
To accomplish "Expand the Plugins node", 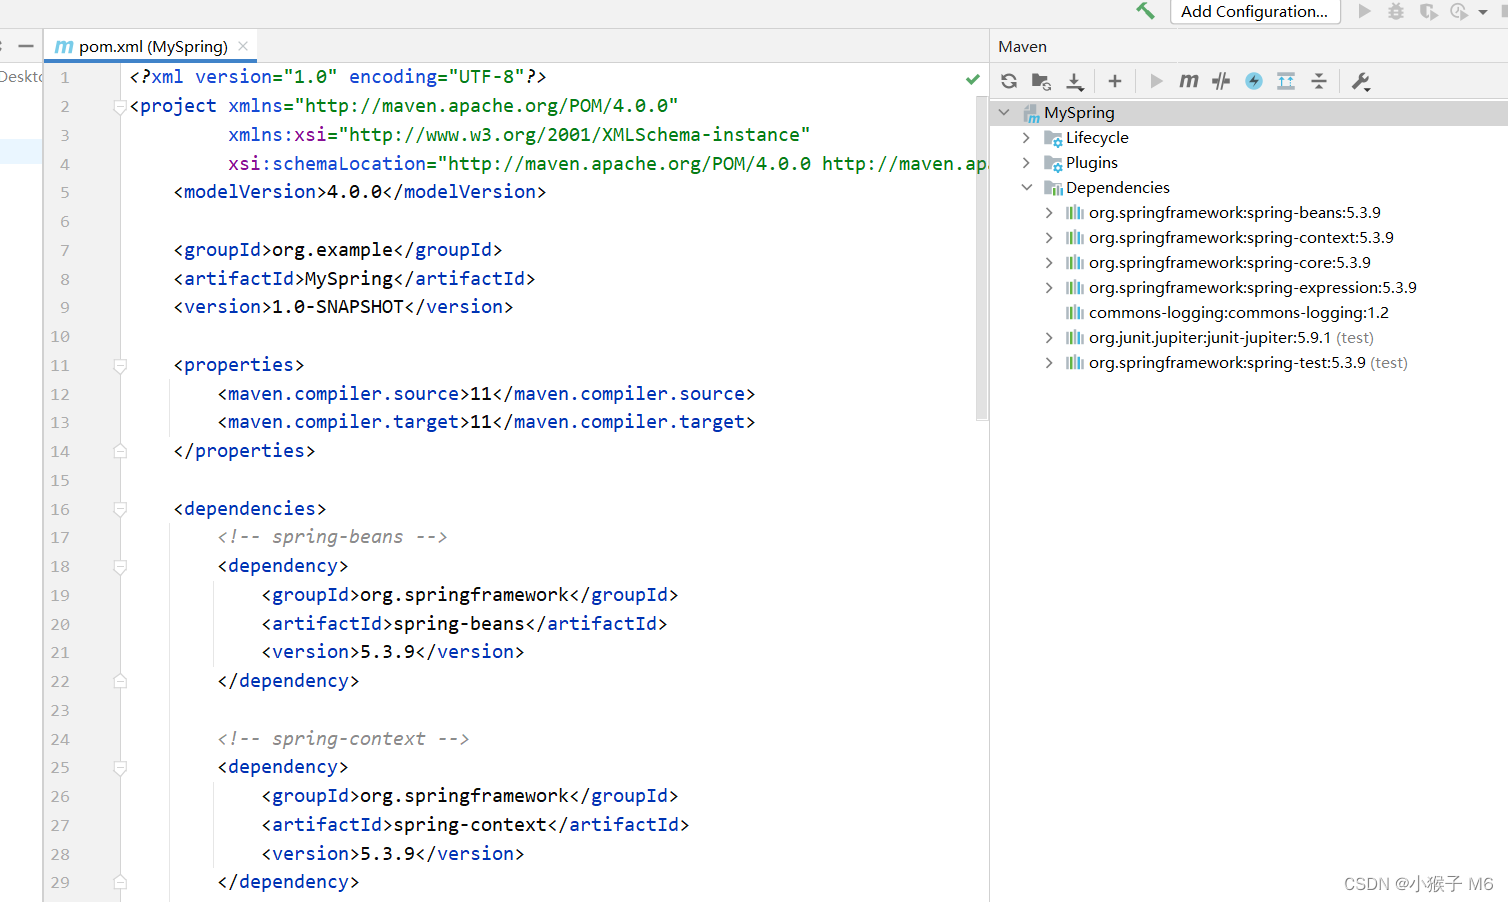I will coord(1026,162).
